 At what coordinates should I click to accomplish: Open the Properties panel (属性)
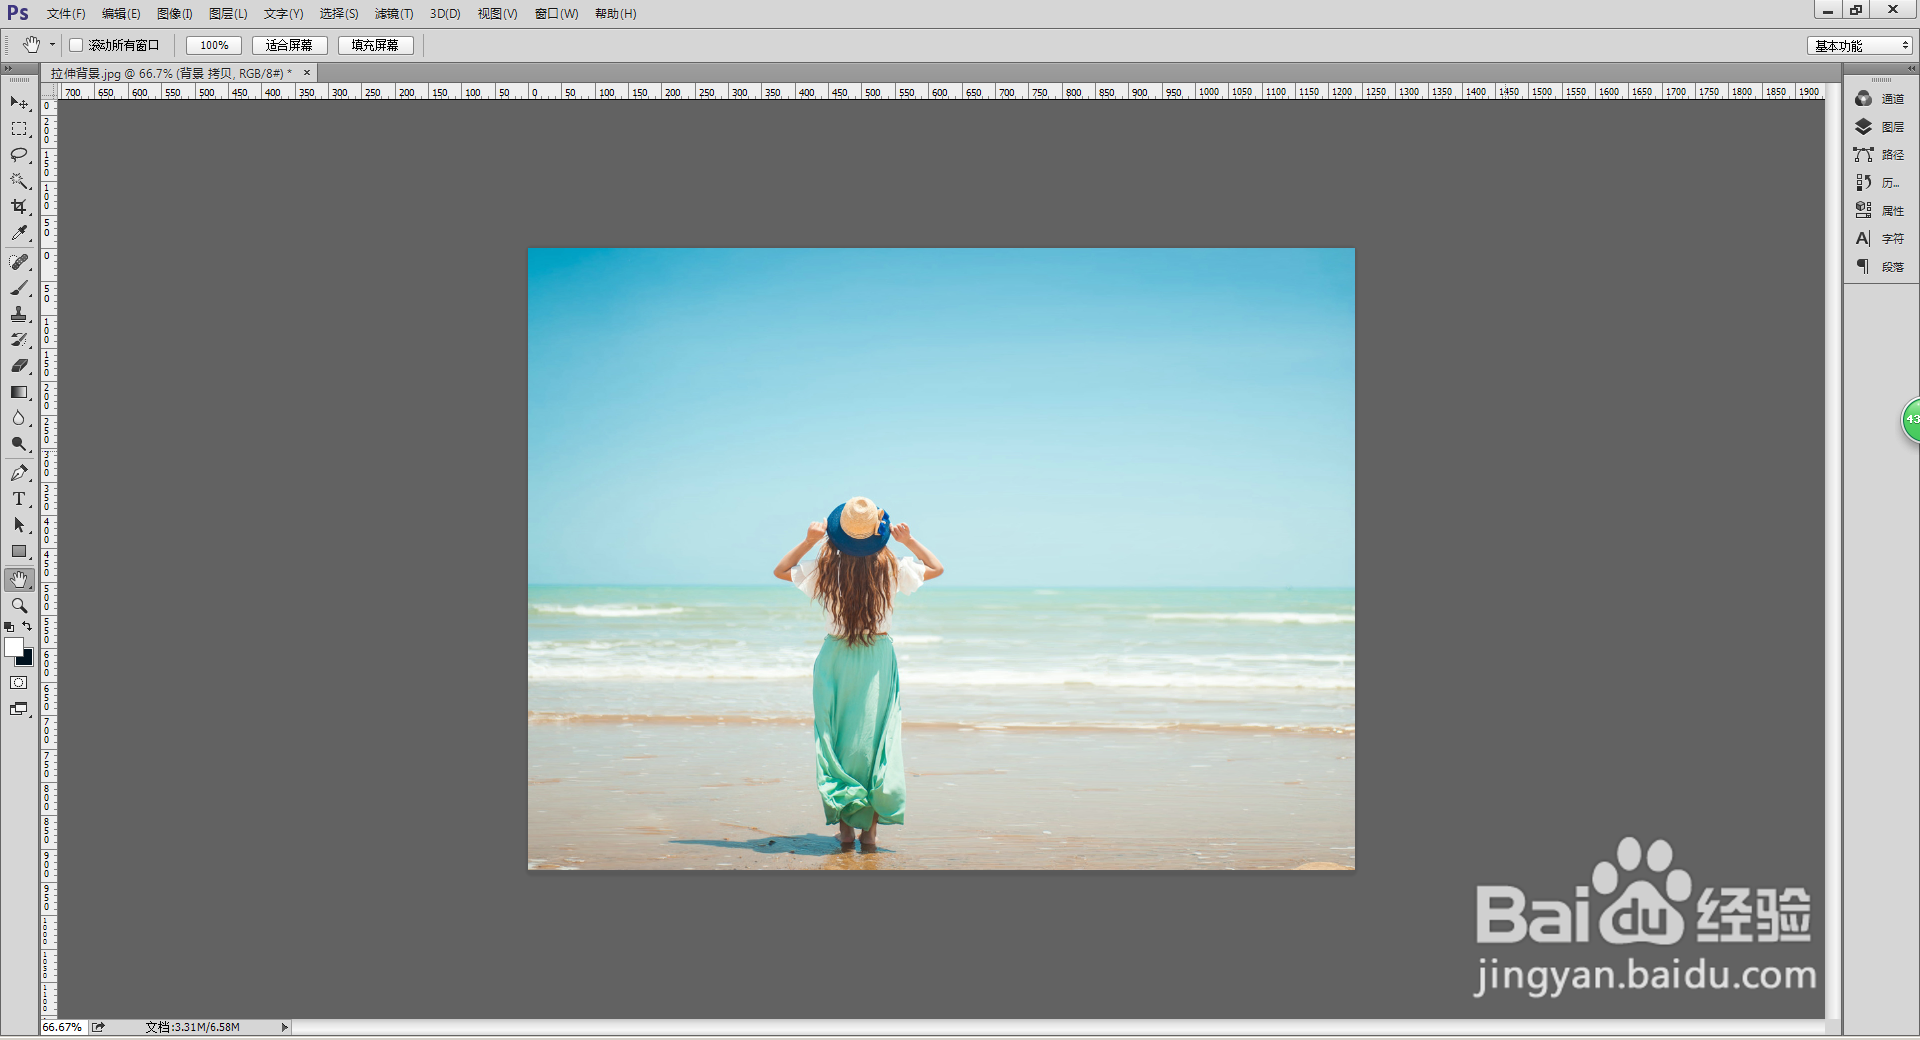pyautogui.click(x=1880, y=211)
